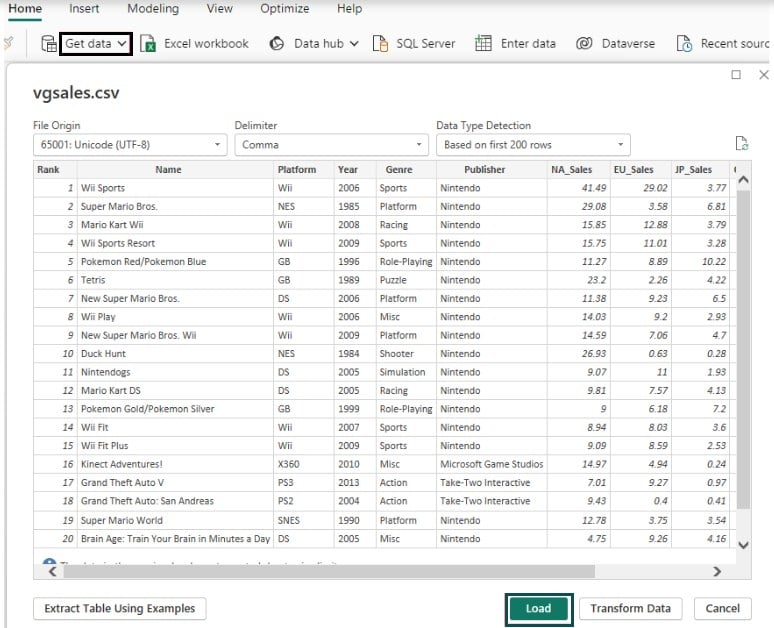Expand the Data hub dropdown arrow
The height and width of the screenshot is (628, 774).
pos(354,44)
